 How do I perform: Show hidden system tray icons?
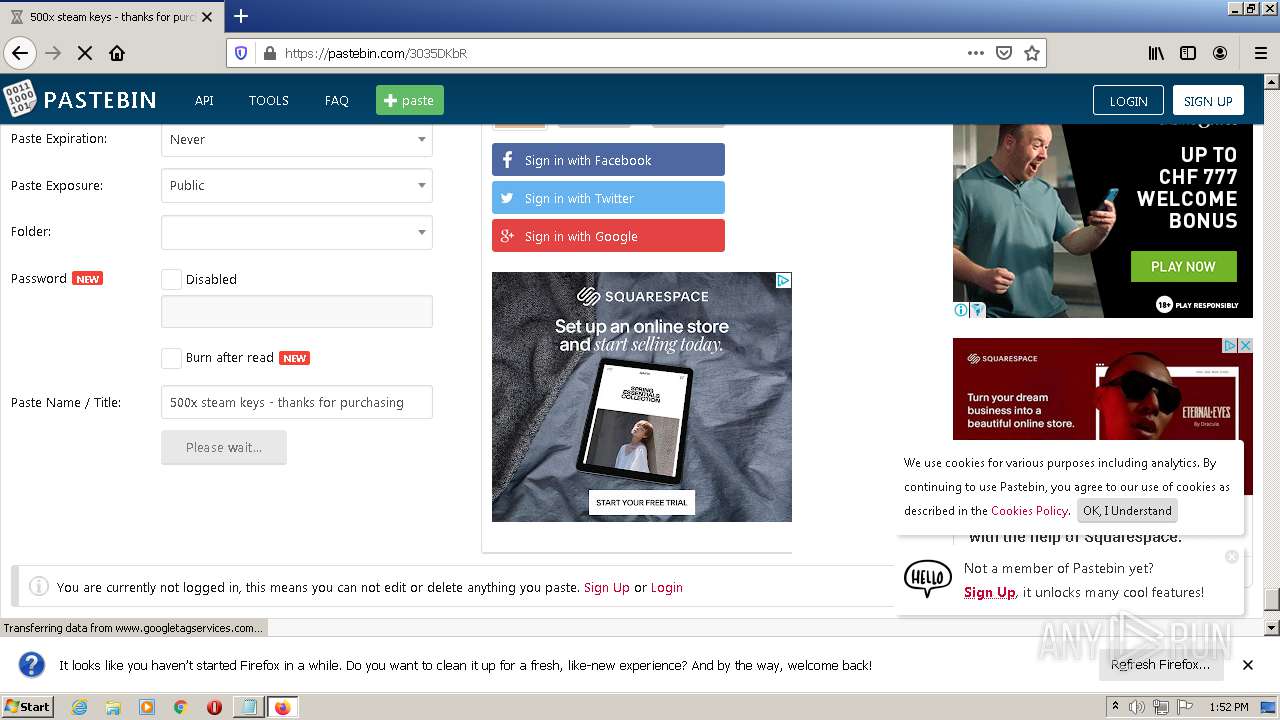1116,707
